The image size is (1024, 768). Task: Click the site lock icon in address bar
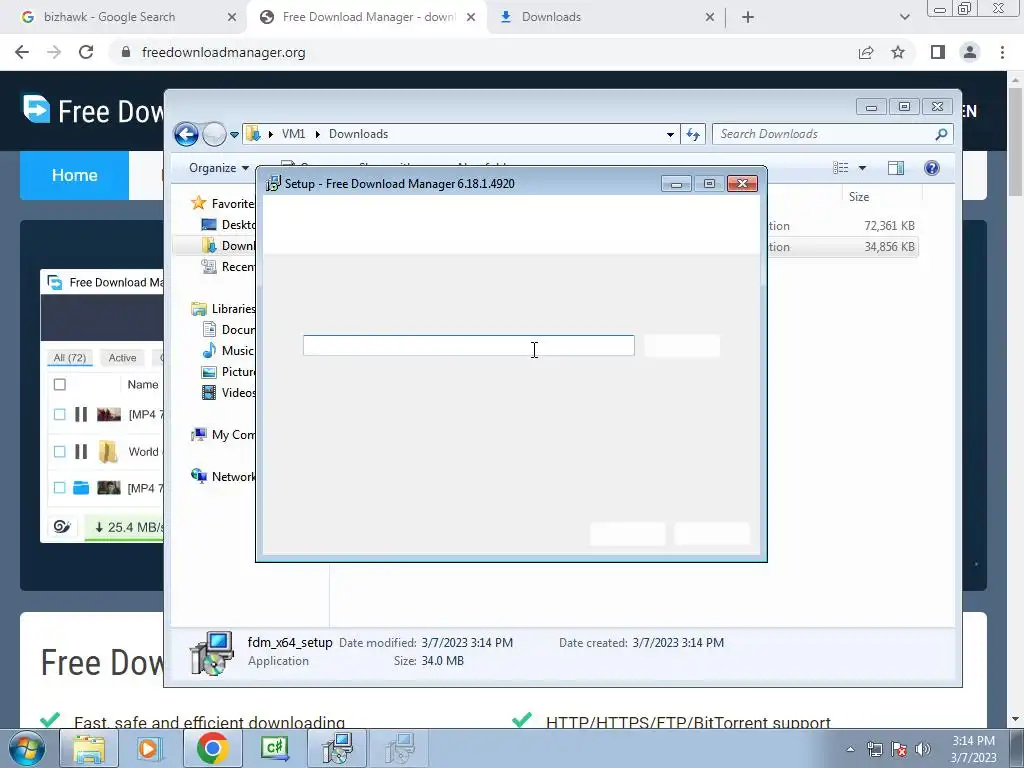126,52
